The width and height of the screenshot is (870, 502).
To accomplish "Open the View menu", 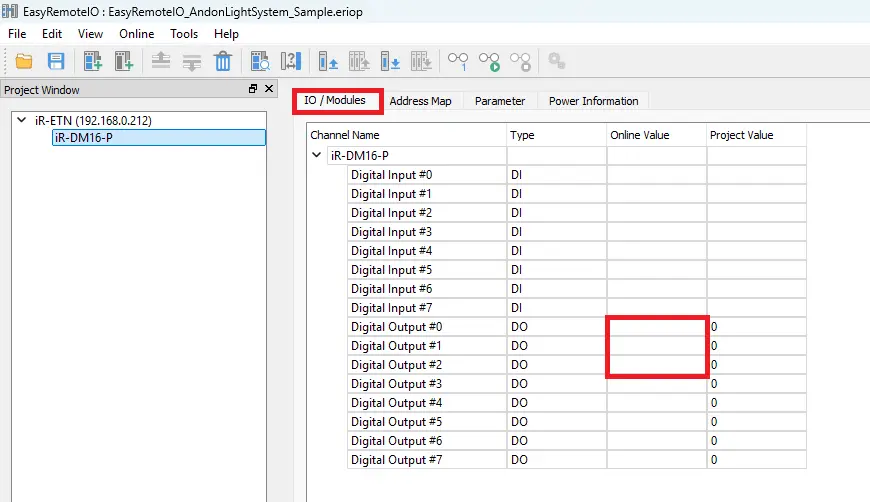I will tap(90, 34).
